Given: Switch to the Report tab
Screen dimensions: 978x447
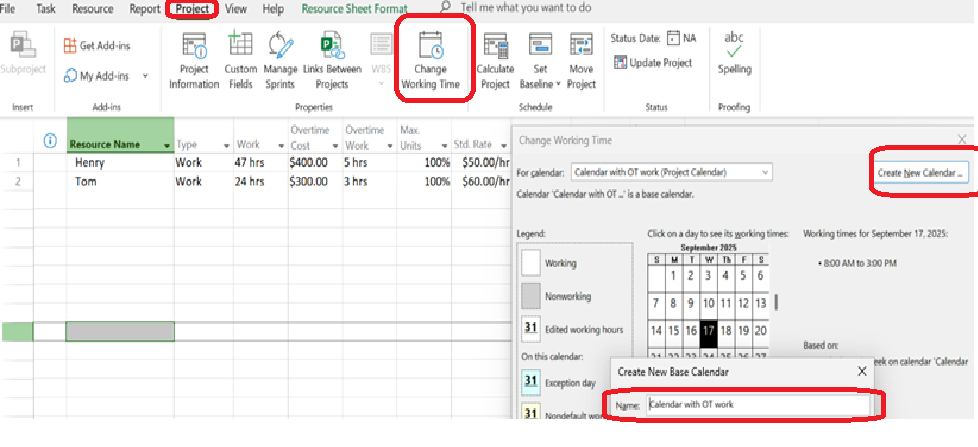Looking at the screenshot, I should click(145, 9).
